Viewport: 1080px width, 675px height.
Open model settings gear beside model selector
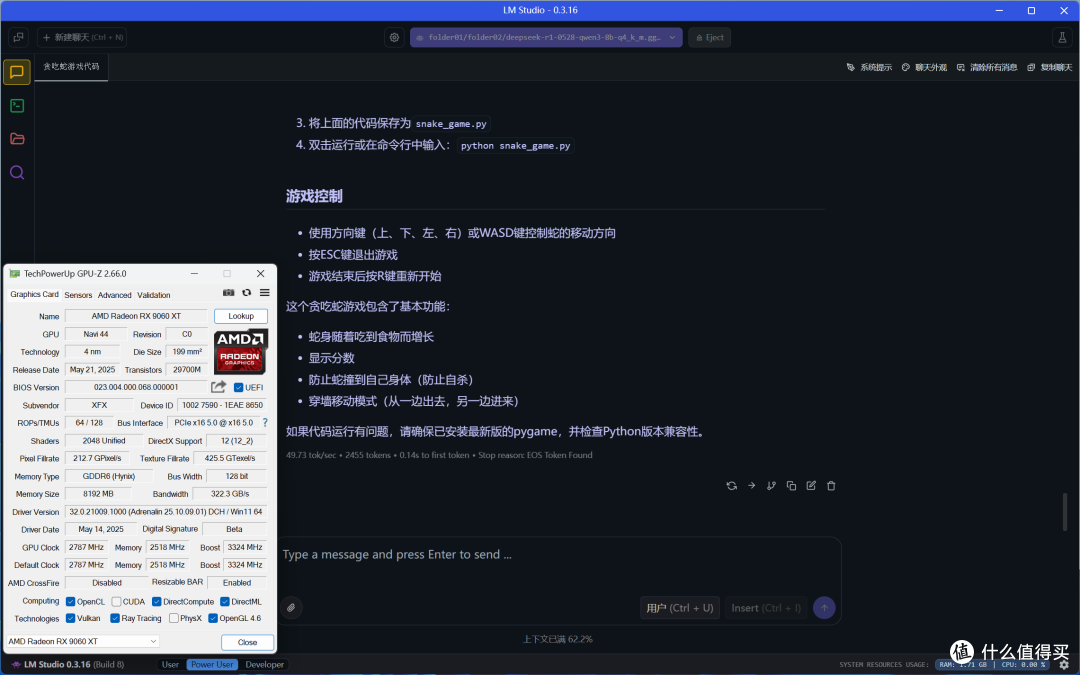click(394, 37)
